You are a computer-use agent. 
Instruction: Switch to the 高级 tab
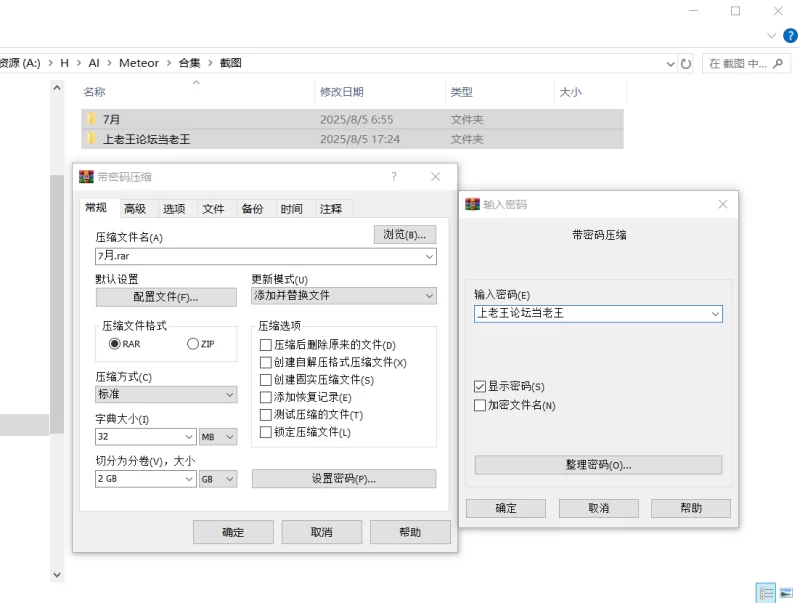tap(135, 209)
